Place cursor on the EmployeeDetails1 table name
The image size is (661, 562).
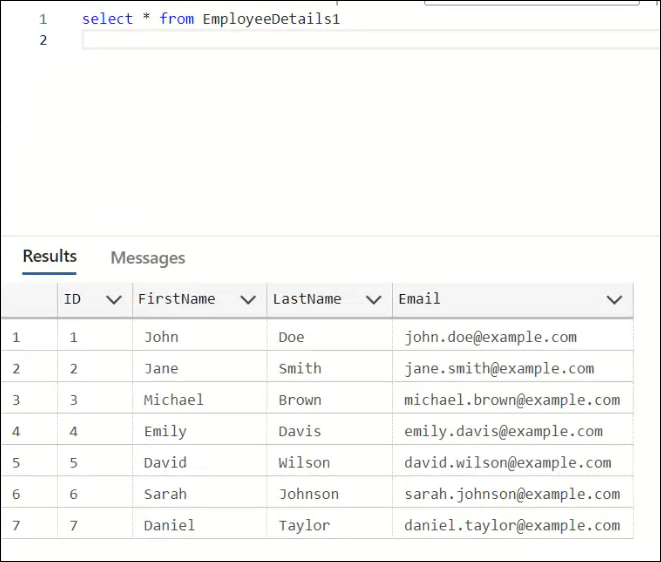tap(271, 19)
